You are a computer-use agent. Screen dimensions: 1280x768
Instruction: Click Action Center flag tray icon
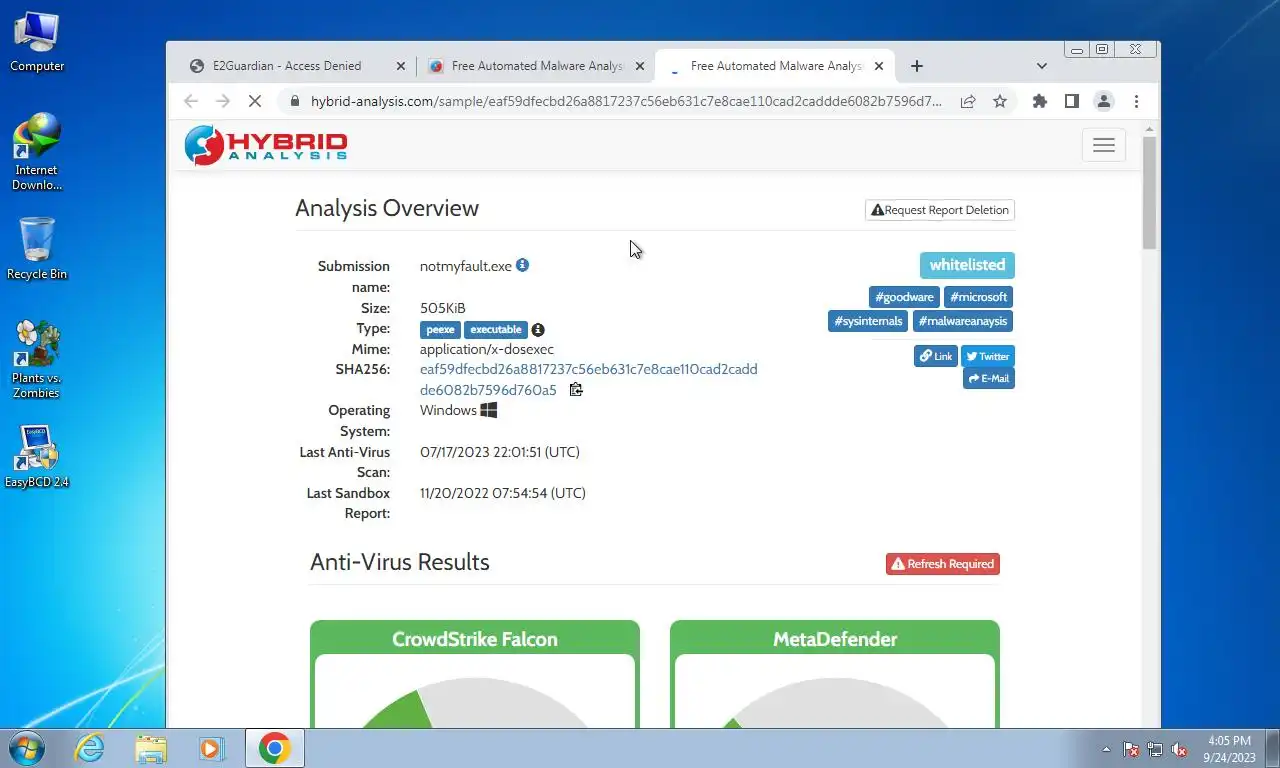coord(1131,749)
